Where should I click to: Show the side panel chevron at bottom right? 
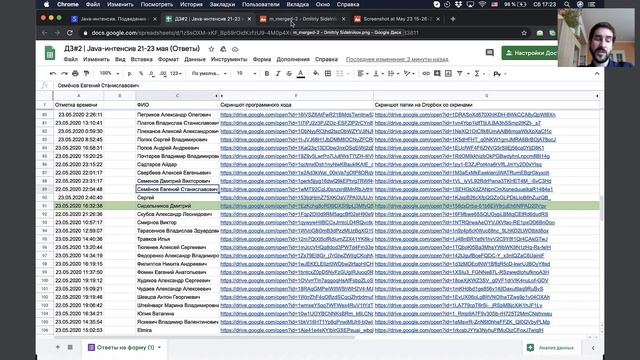click(x=593, y=348)
